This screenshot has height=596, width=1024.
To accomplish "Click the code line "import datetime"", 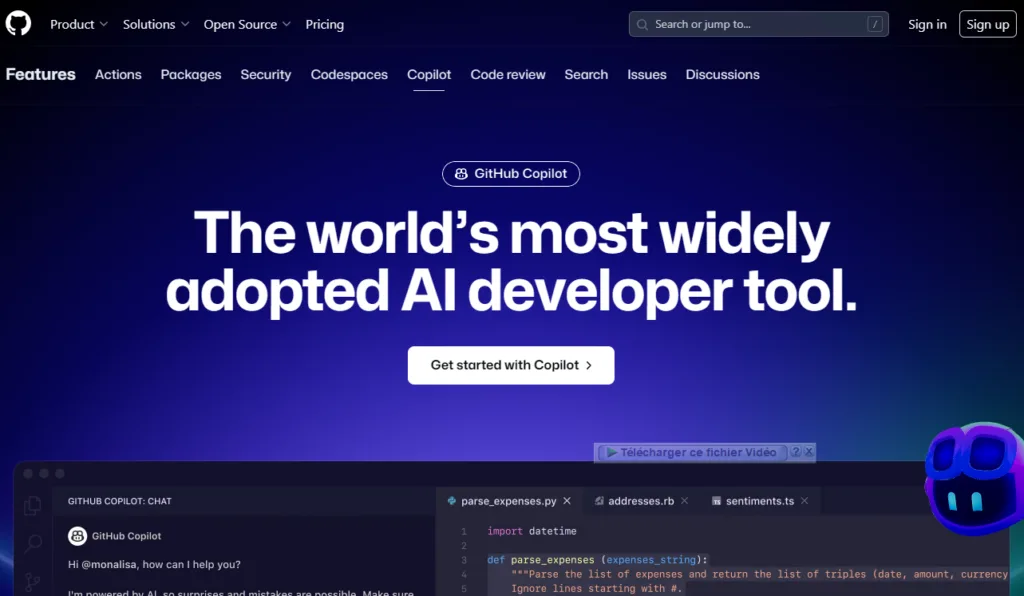I will point(532,531).
